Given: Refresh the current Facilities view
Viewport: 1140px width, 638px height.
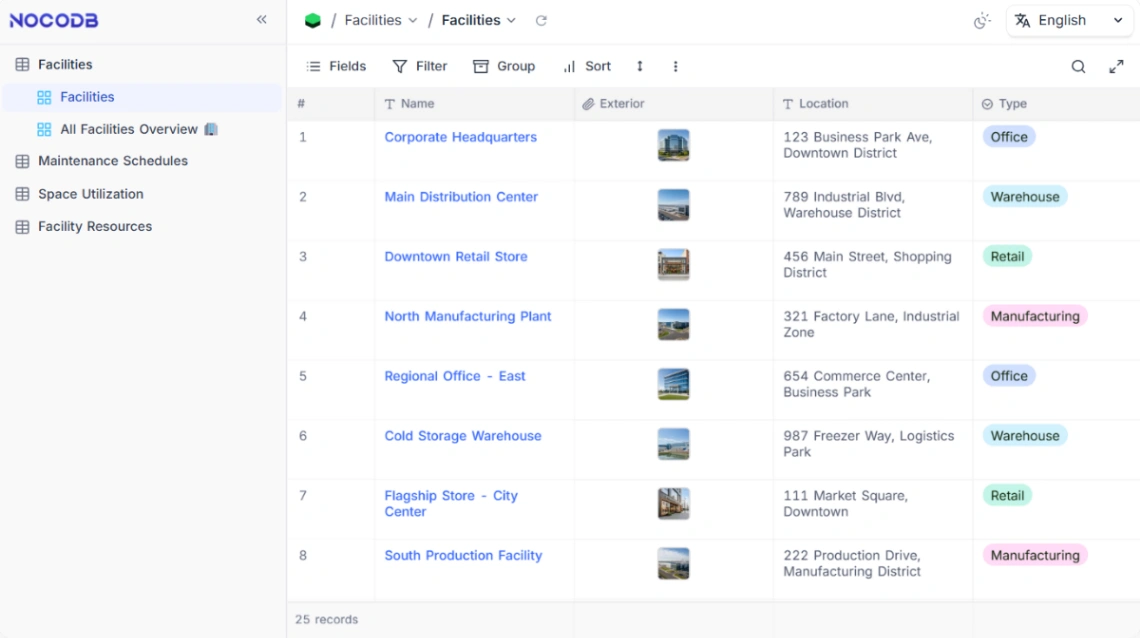Looking at the screenshot, I should tap(541, 19).
